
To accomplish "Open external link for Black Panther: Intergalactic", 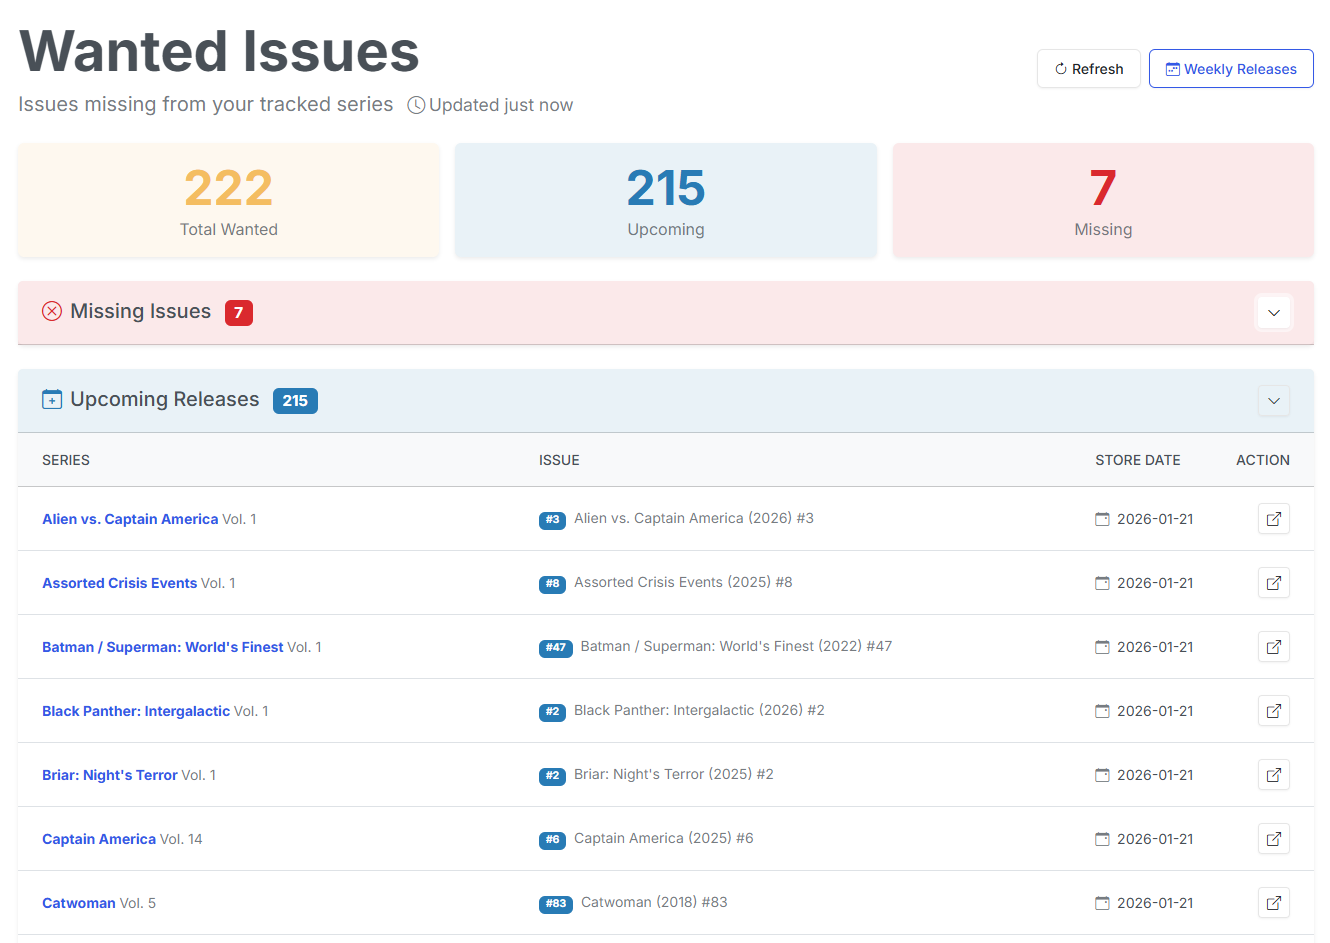I will (x=1273, y=711).
